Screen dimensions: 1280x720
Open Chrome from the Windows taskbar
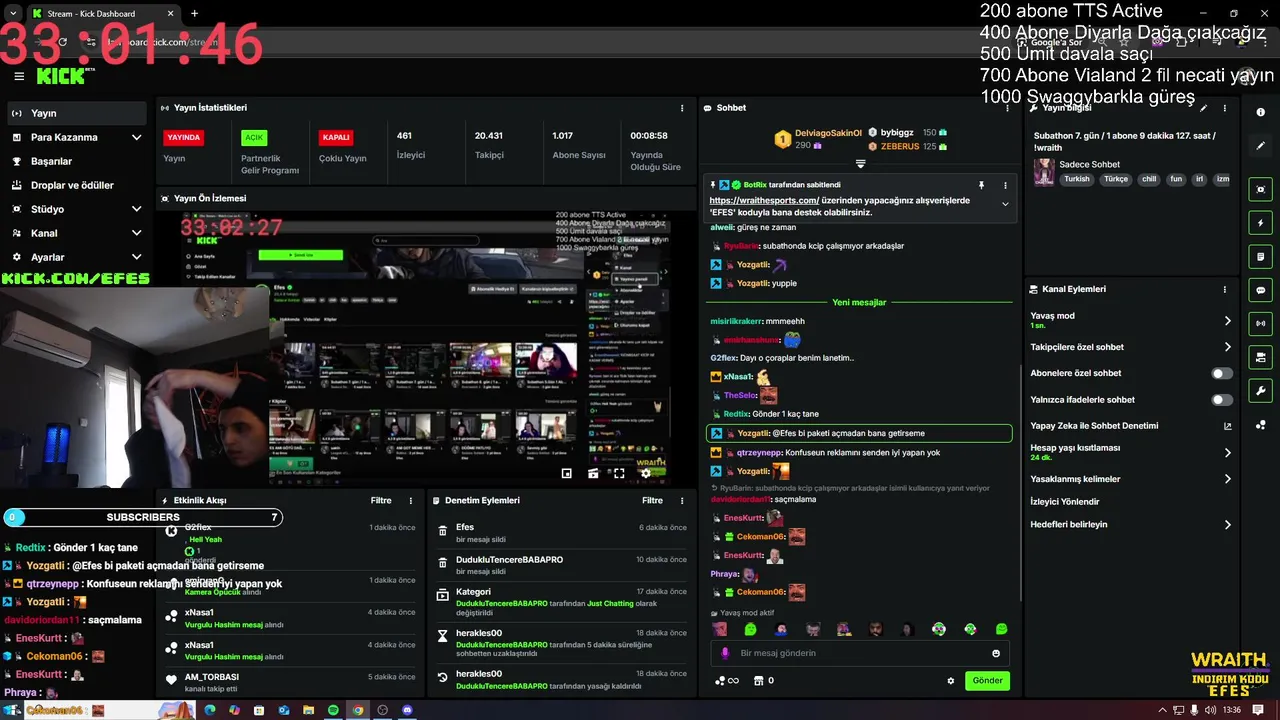tap(358, 710)
